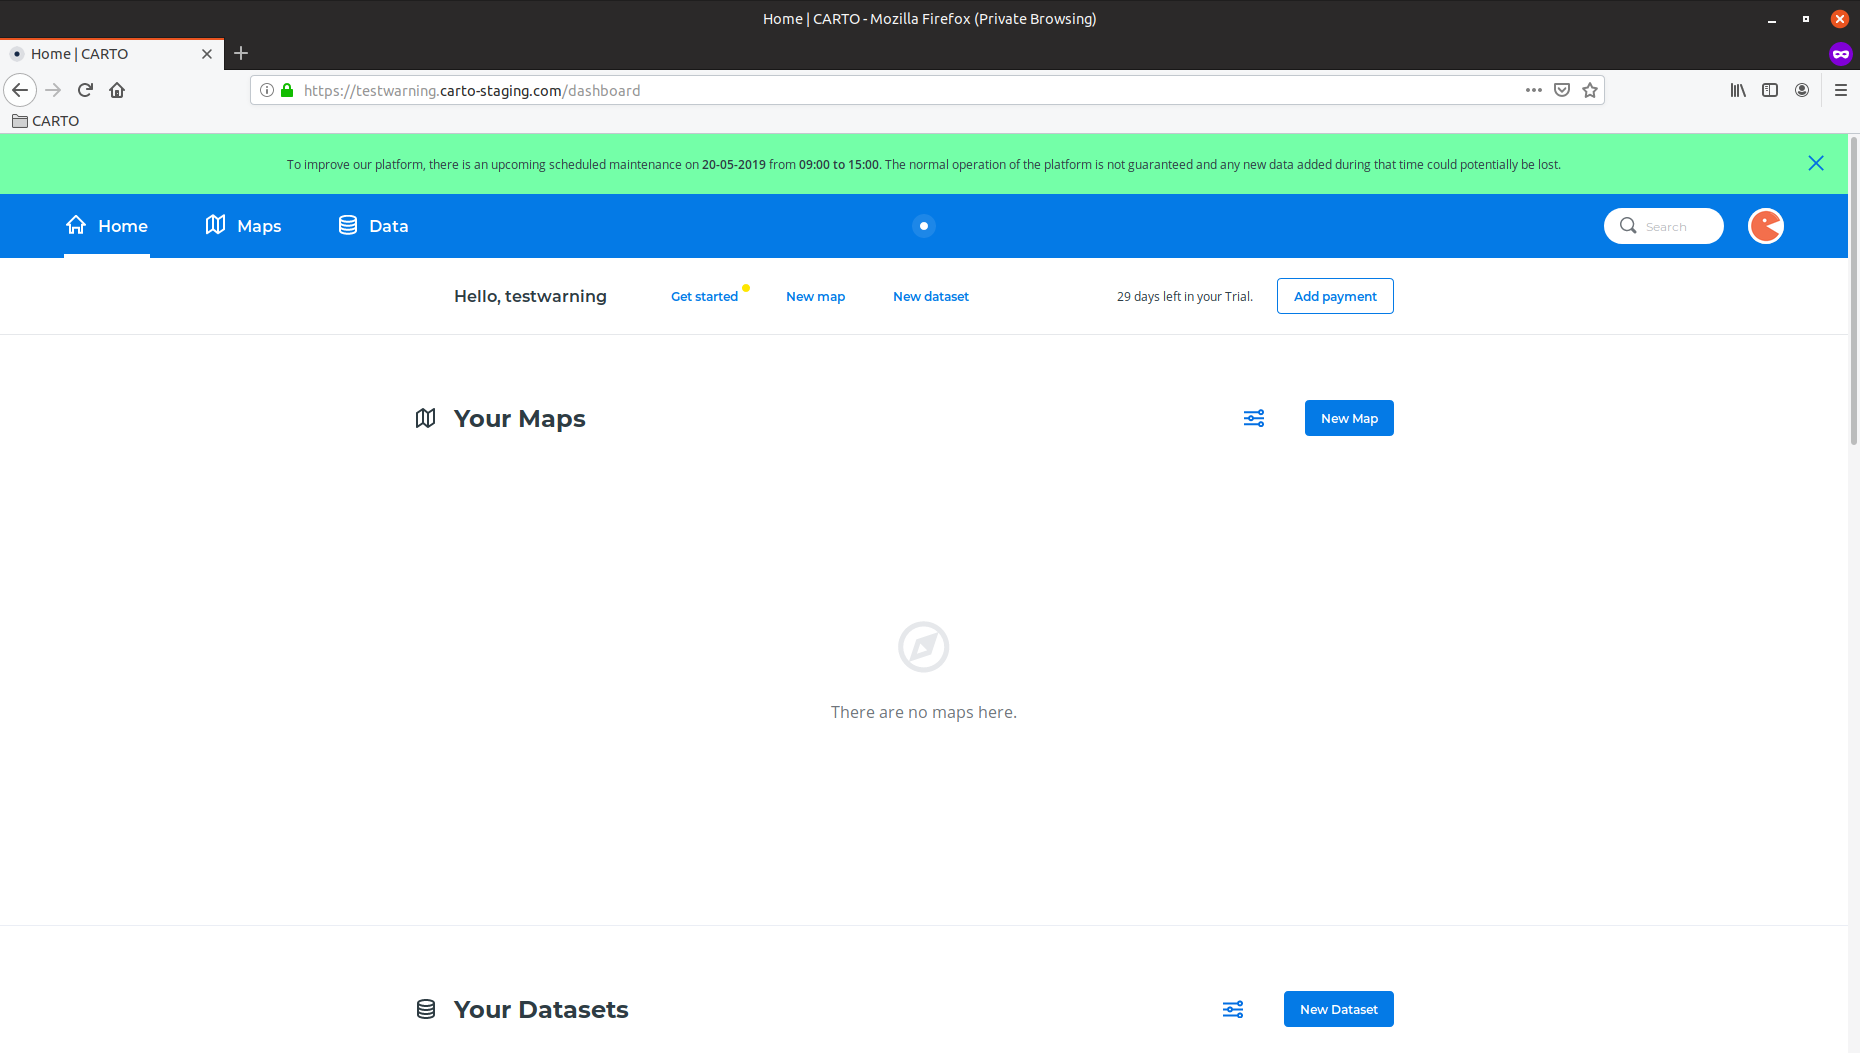Image resolution: width=1860 pixels, height=1053 pixels.
Task: Open the Get started link
Action: coord(704,296)
